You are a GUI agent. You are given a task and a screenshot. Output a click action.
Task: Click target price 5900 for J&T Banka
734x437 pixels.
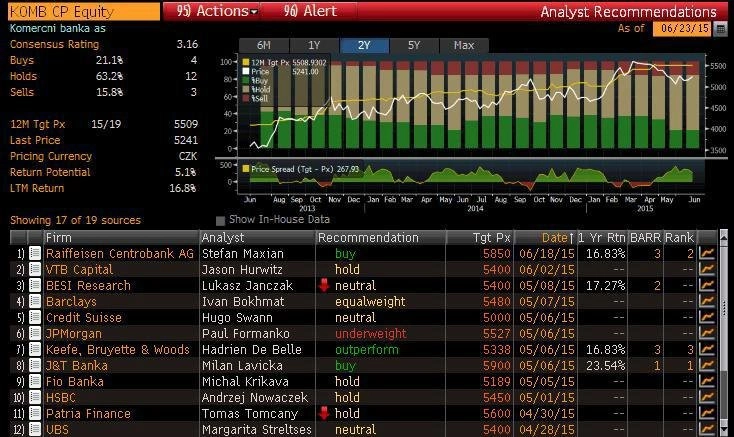(x=497, y=365)
